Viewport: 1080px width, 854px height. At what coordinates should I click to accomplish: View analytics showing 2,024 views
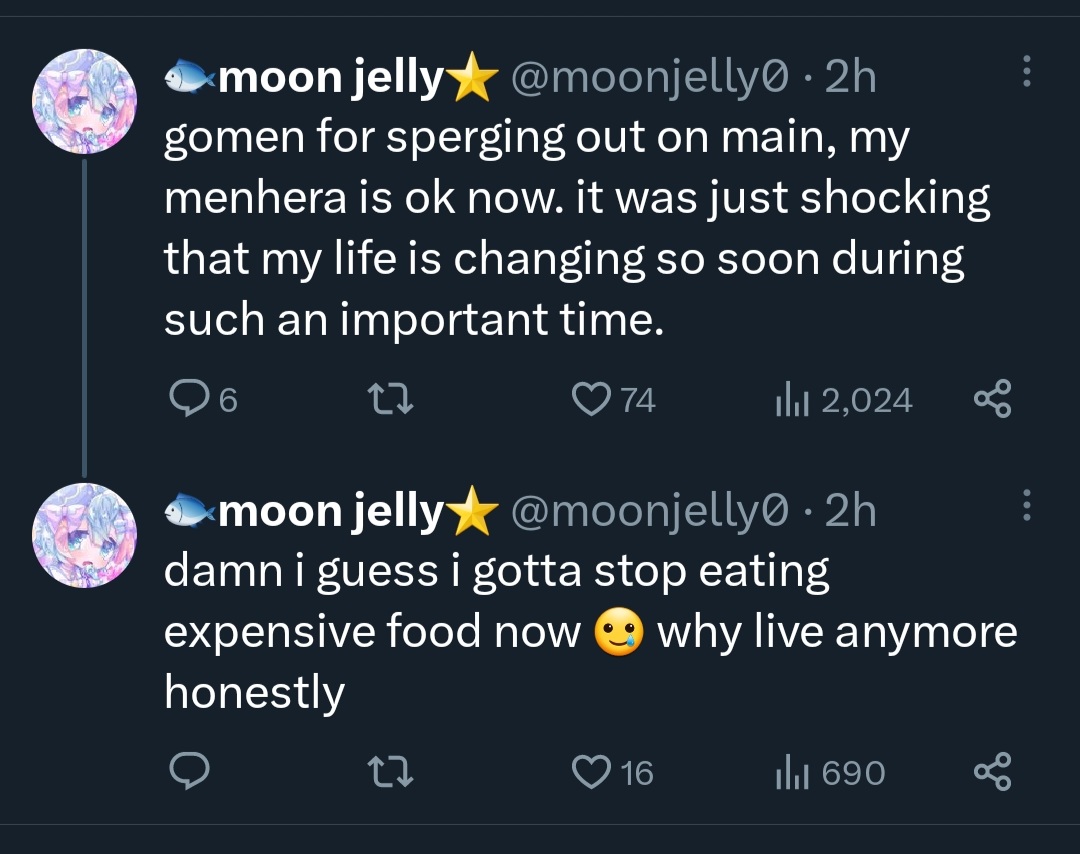(844, 400)
